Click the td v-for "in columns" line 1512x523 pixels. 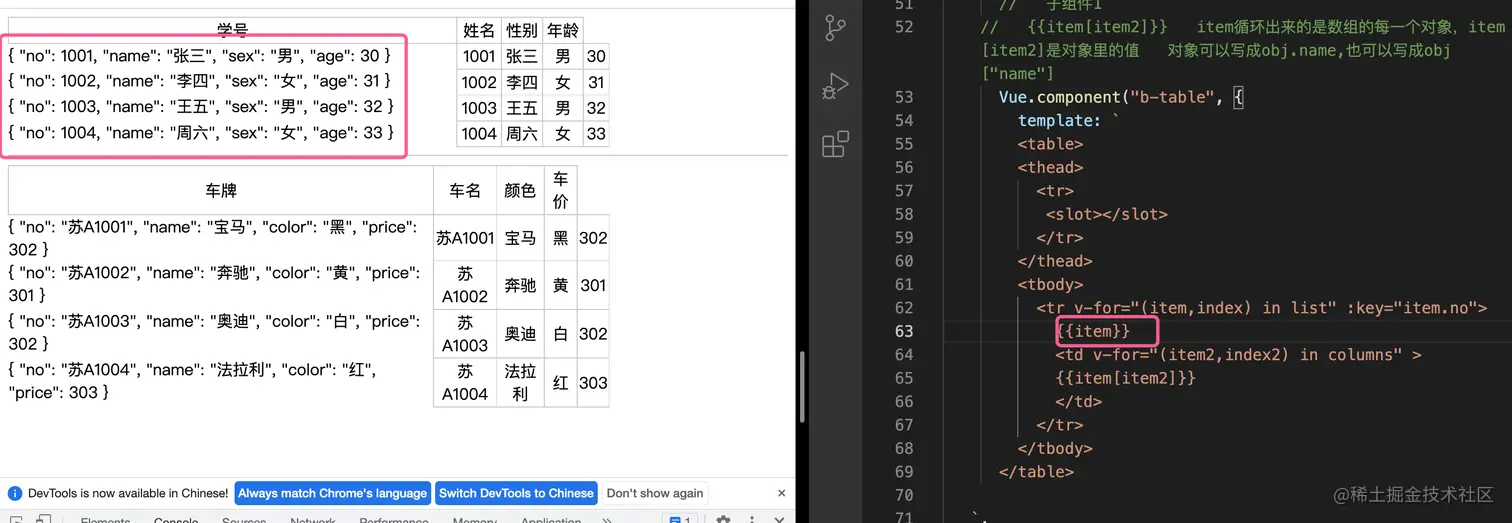pyautogui.click(x=1238, y=355)
